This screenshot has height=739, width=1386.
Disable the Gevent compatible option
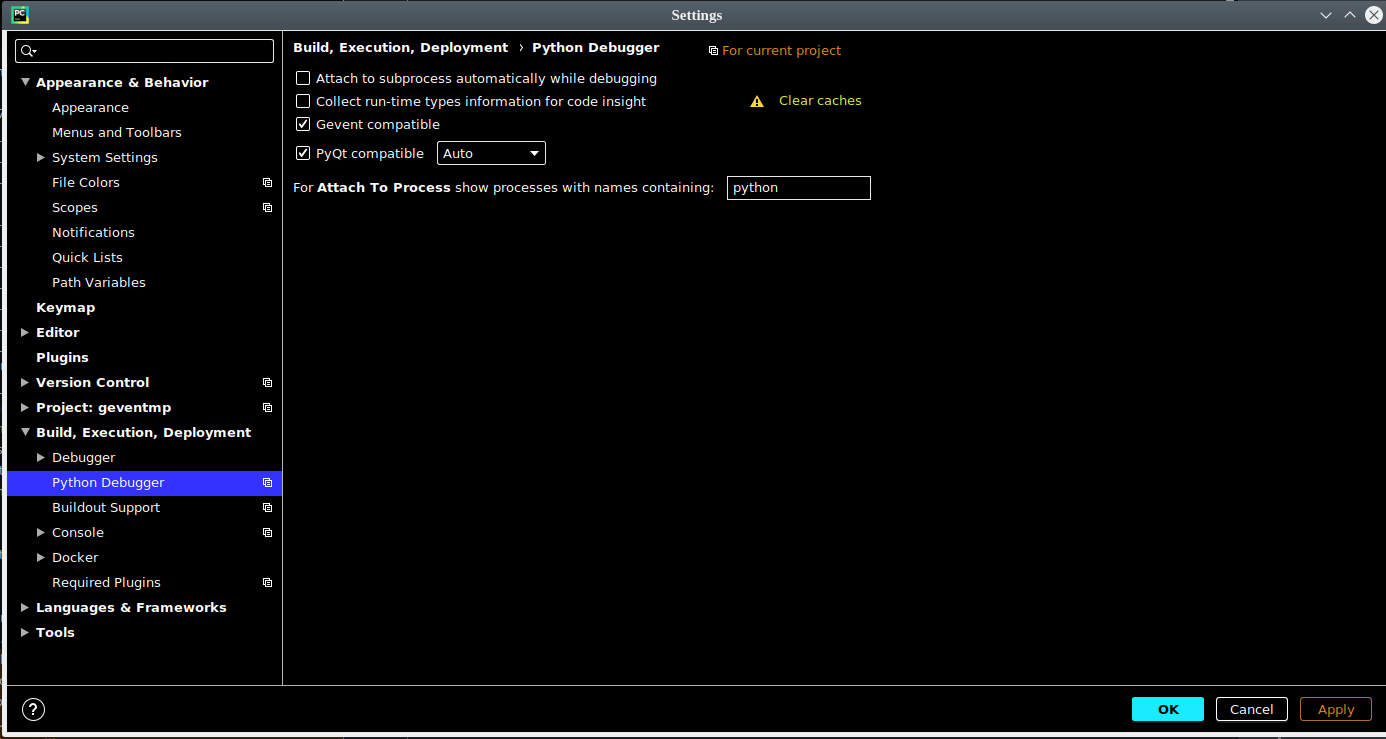tap(303, 124)
